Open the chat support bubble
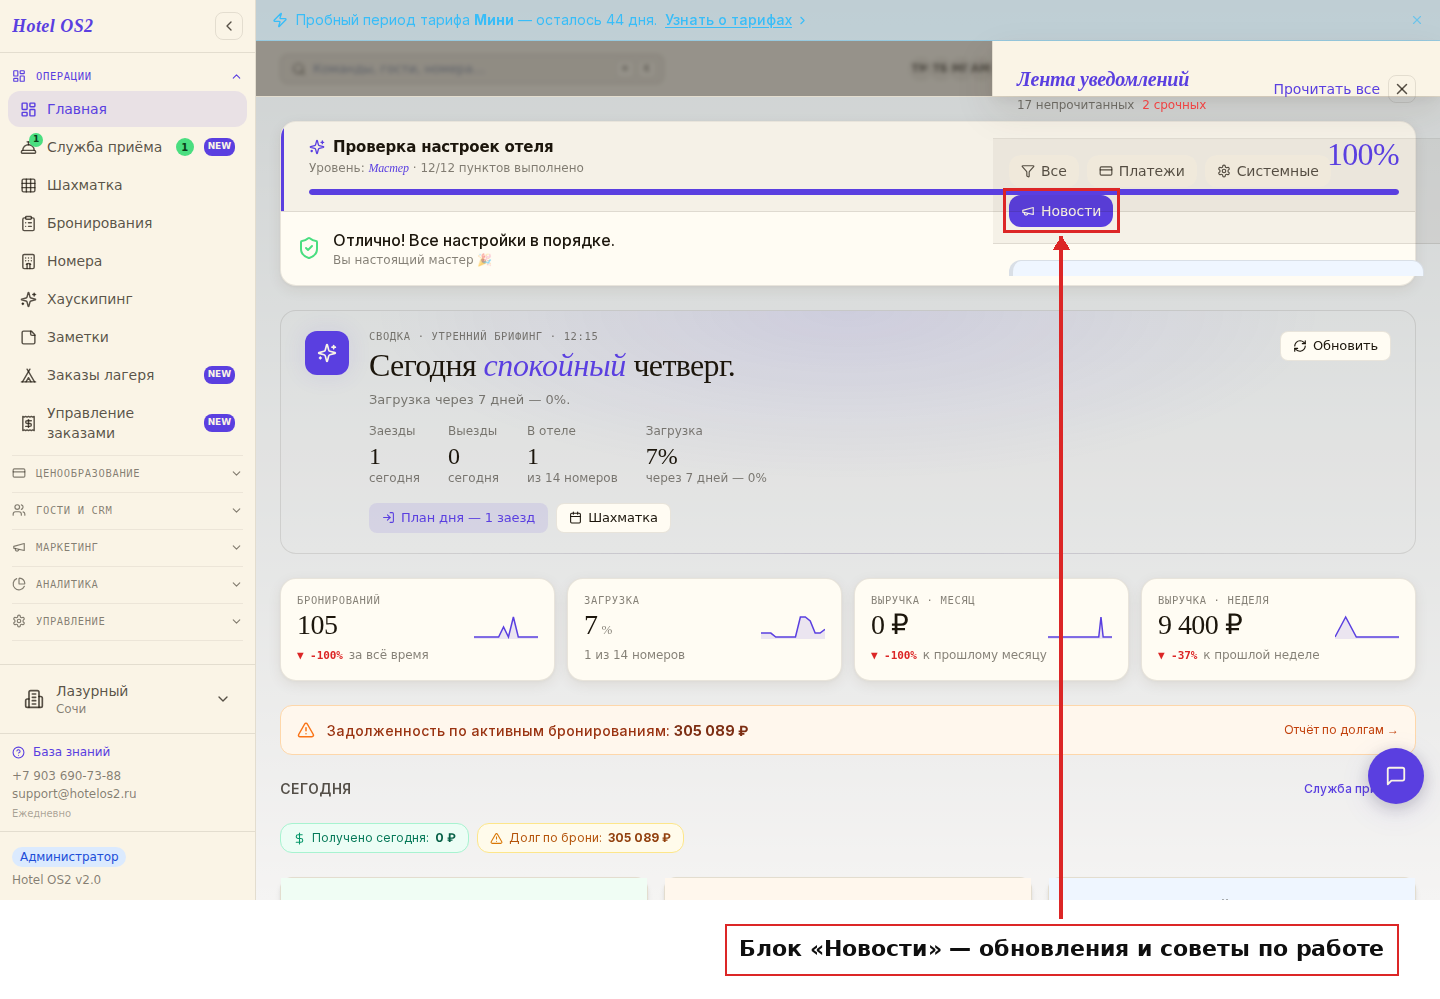The height and width of the screenshot is (999, 1440). 1396,776
